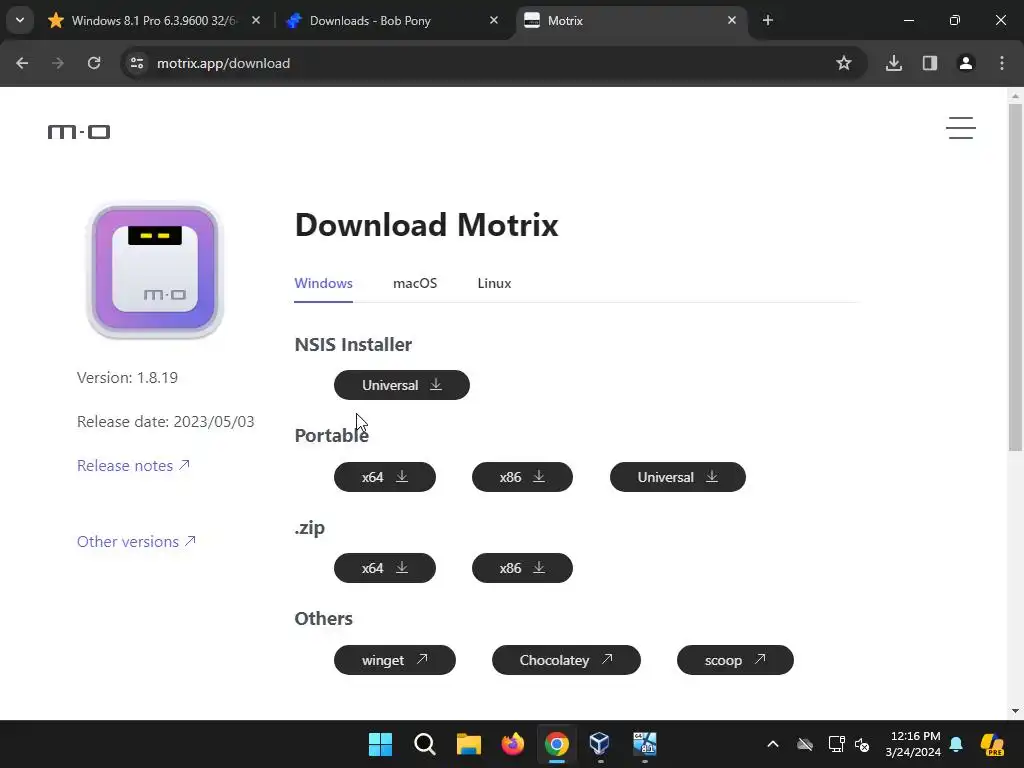The image size is (1024, 768).
Task: Open the Motrix hamburger menu
Action: [961, 128]
